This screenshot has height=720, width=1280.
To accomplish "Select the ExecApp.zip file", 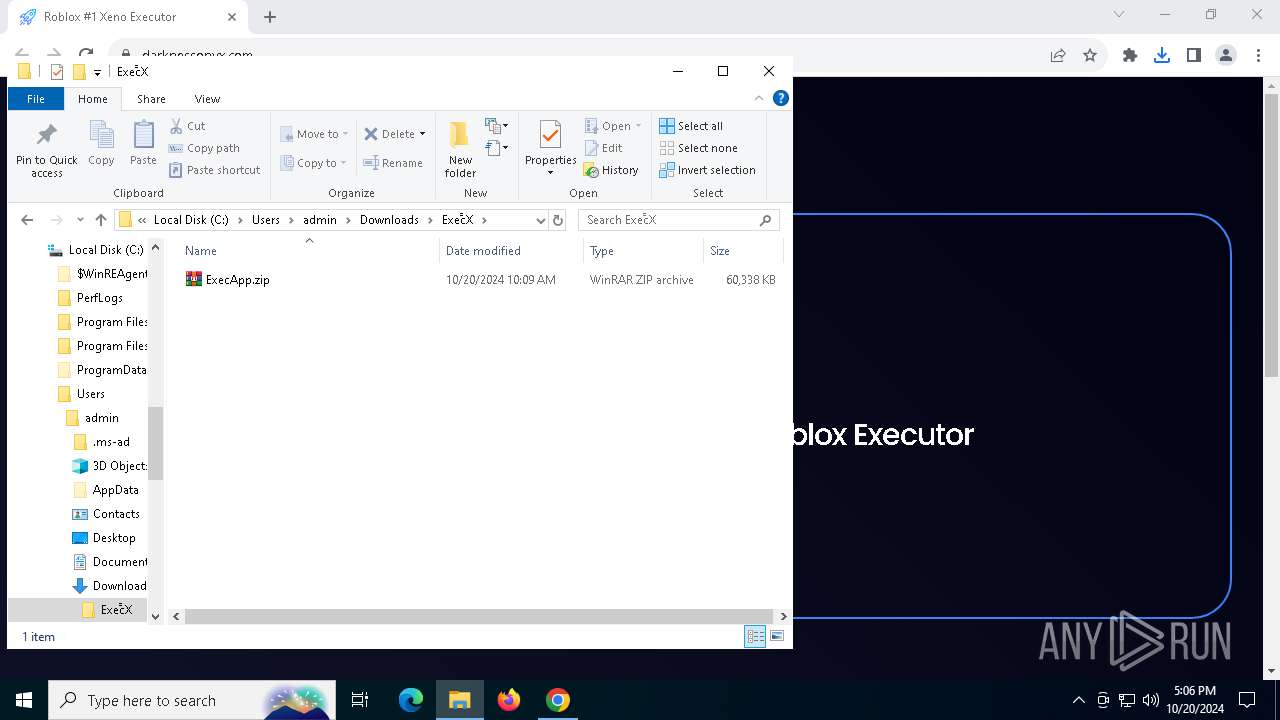I will pyautogui.click(x=237, y=280).
